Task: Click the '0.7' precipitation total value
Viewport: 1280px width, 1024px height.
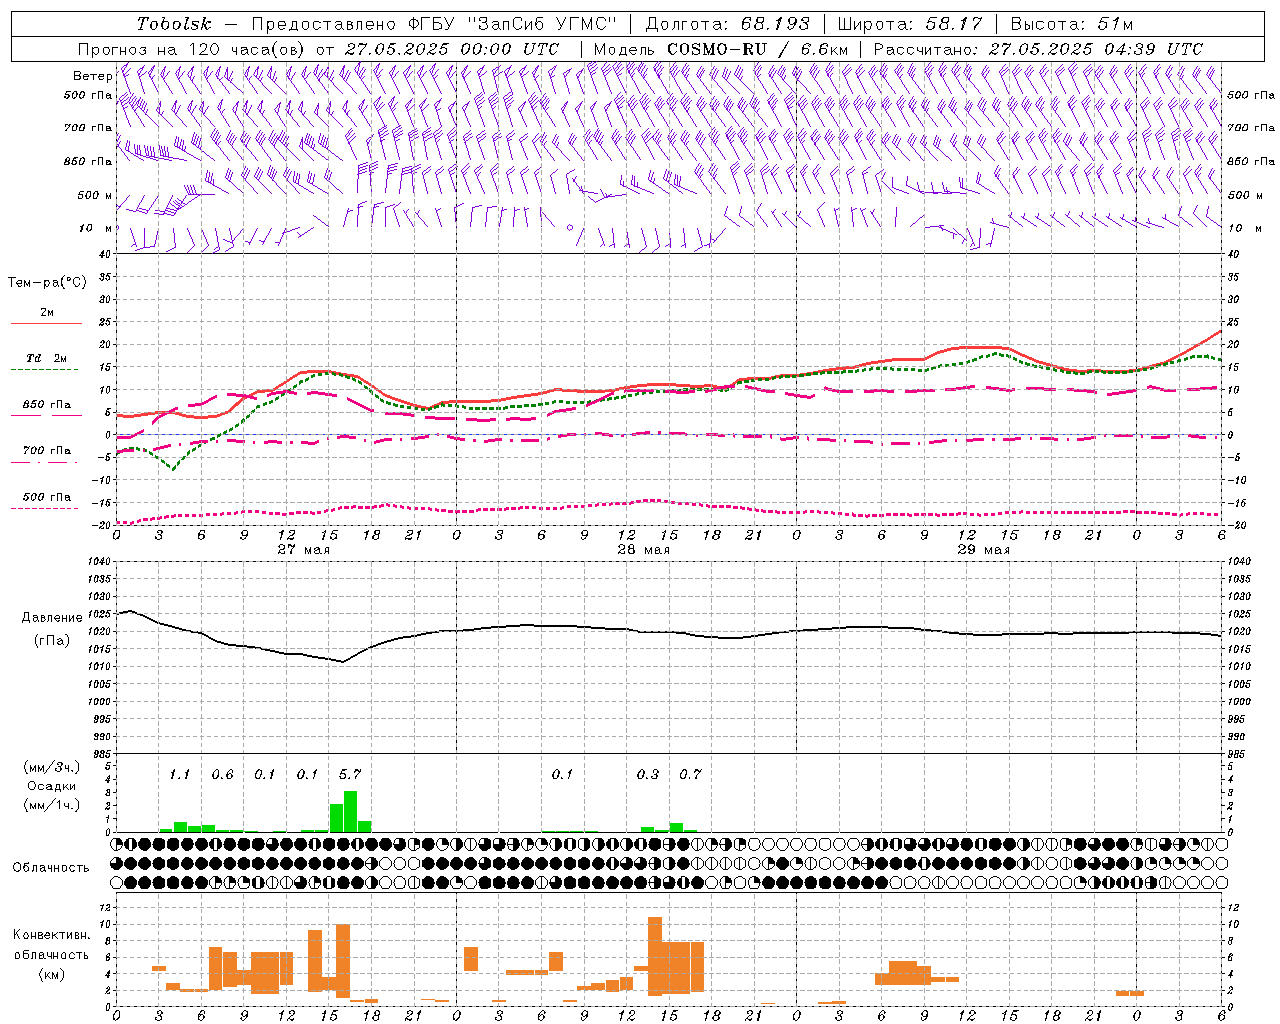Action: tap(690, 775)
